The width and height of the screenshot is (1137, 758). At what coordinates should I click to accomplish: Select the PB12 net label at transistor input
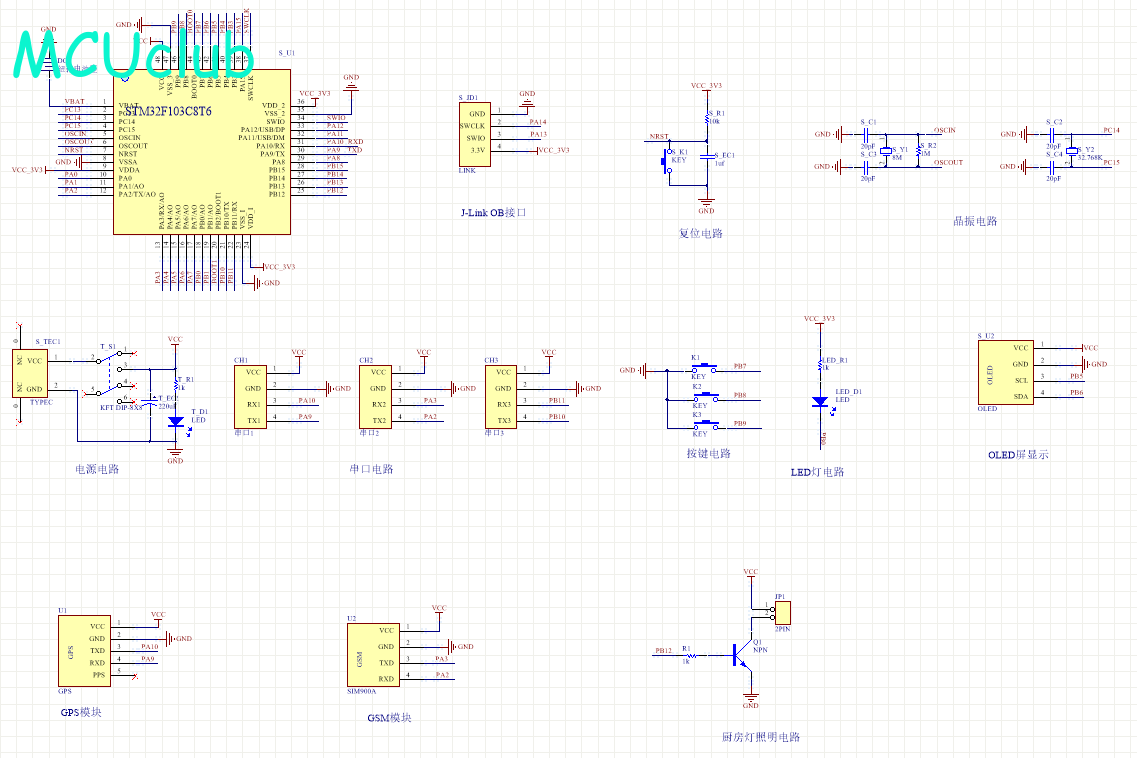coord(663,651)
